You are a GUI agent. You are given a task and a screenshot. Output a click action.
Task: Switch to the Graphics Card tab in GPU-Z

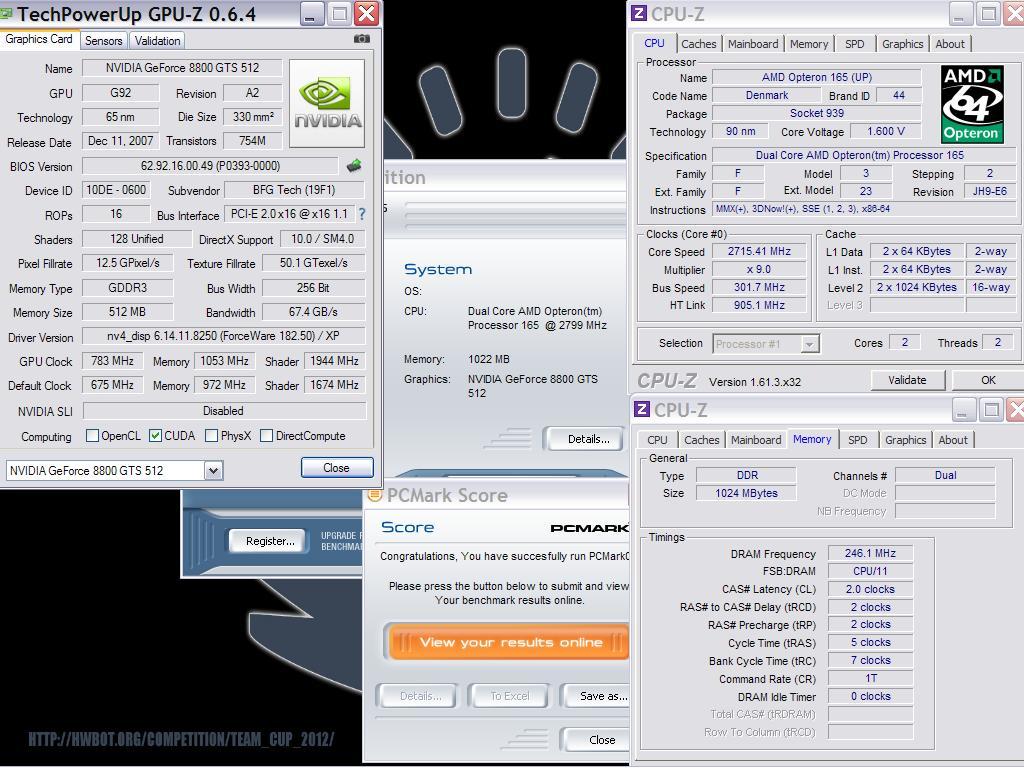tap(39, 39)
